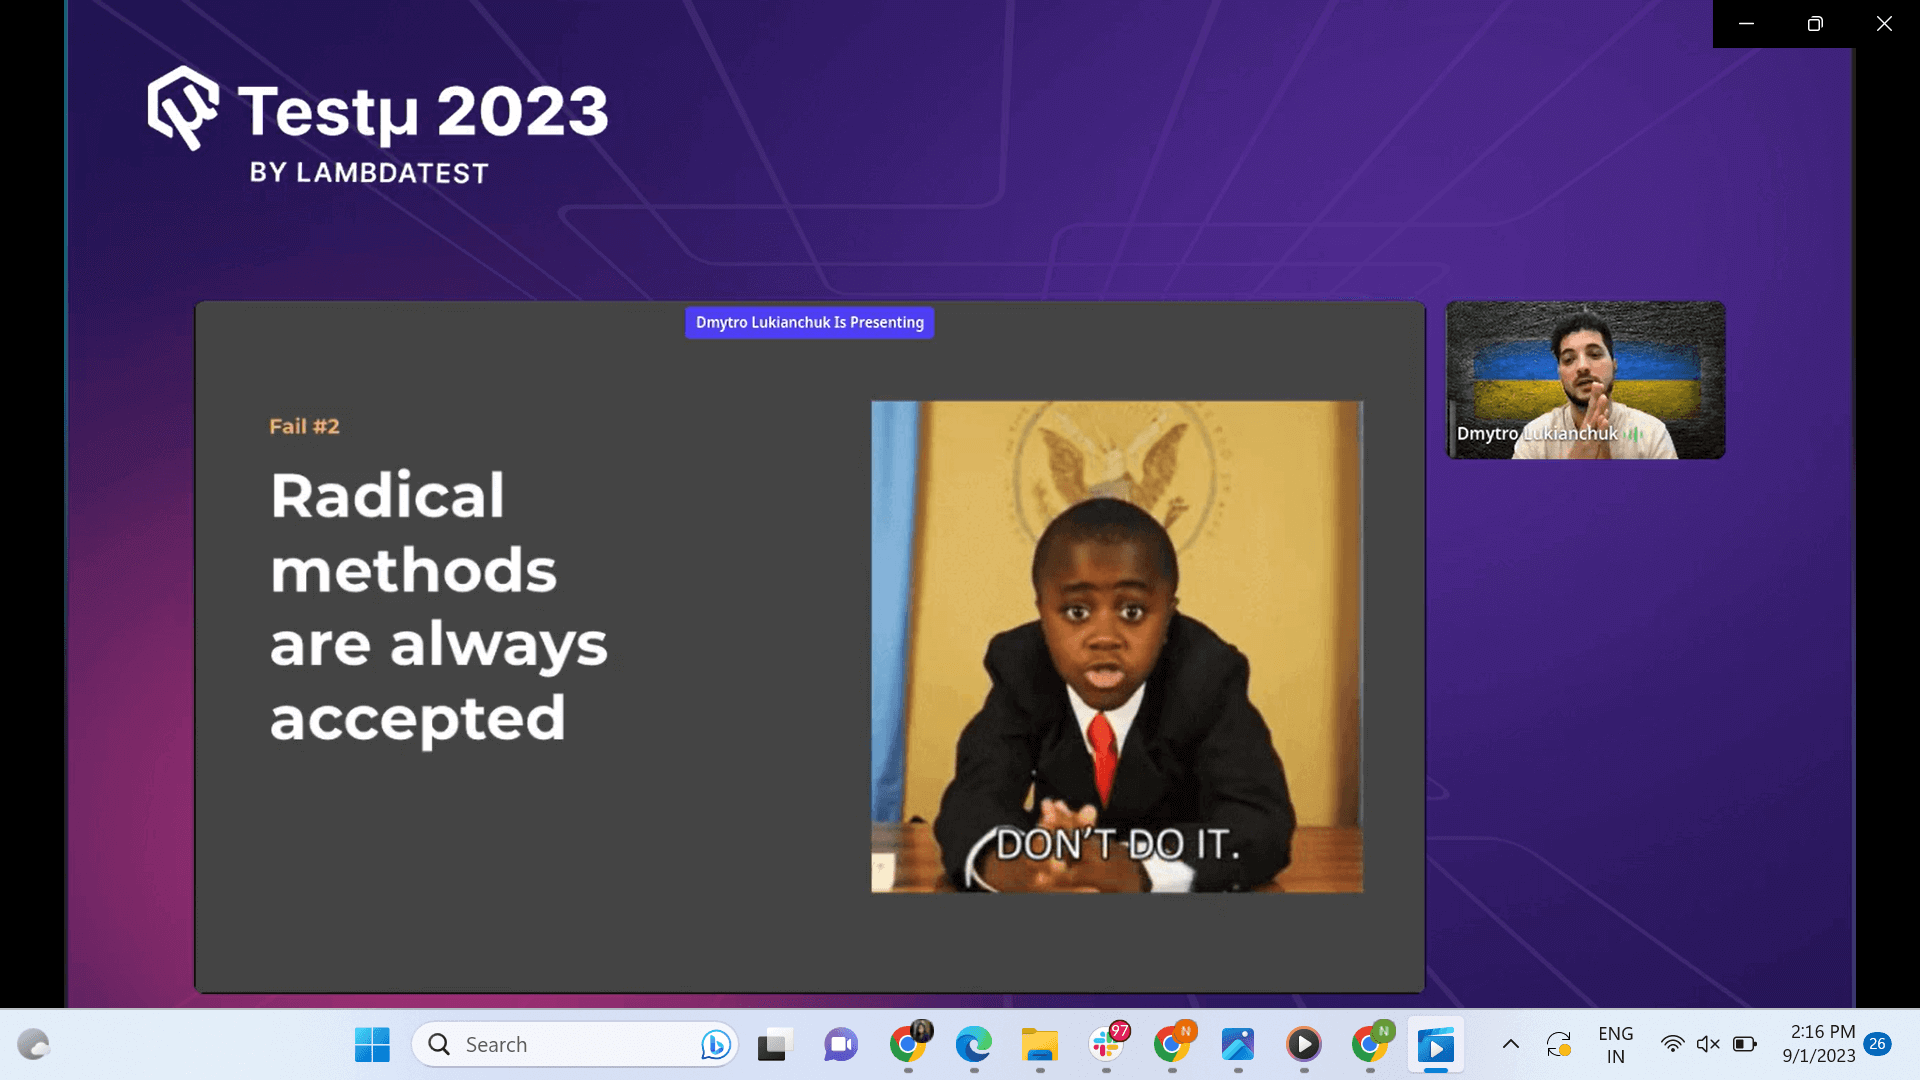The image size is (1920, 1080).
Task: Open Task View on the taskbar
Action: [773, 1045]
